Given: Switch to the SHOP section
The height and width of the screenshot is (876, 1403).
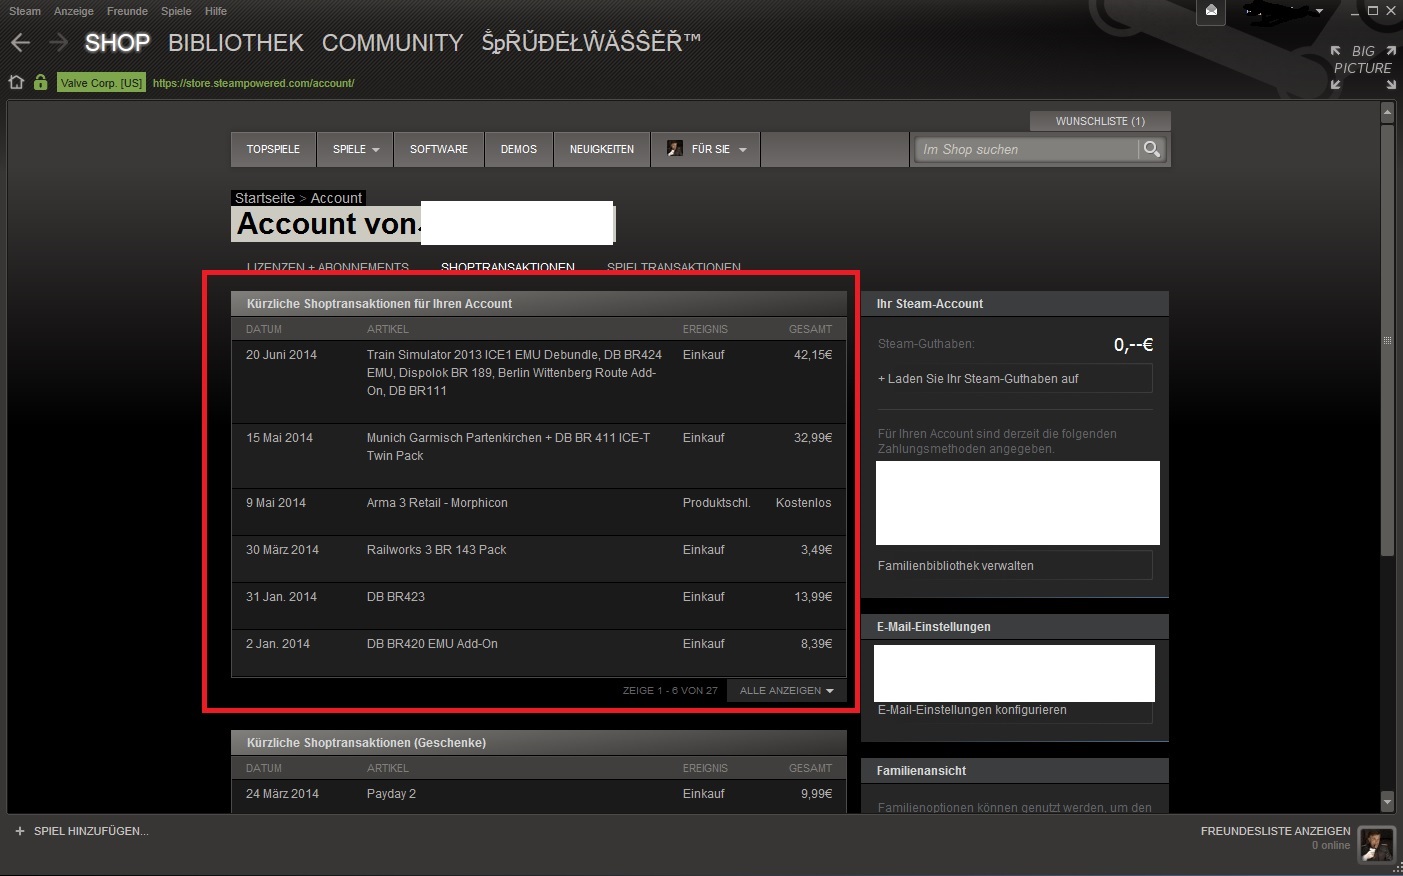Looking at the screenshot, I should click(x=117, y=43).
